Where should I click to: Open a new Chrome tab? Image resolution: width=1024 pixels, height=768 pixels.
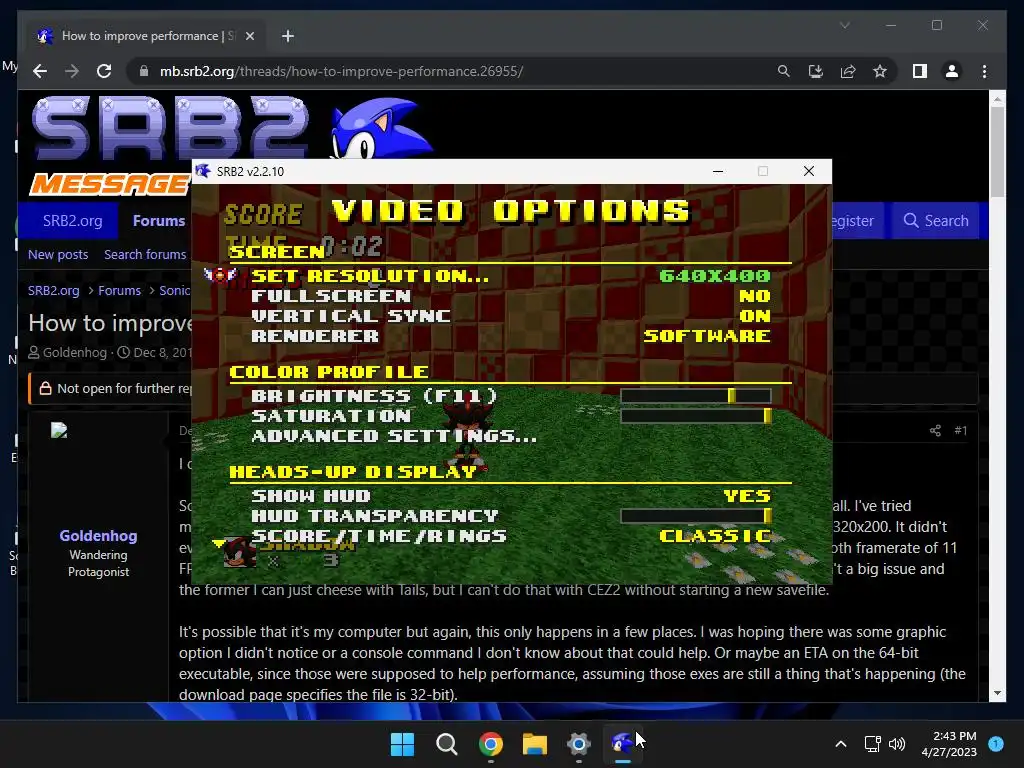click(x=288, y=36)
